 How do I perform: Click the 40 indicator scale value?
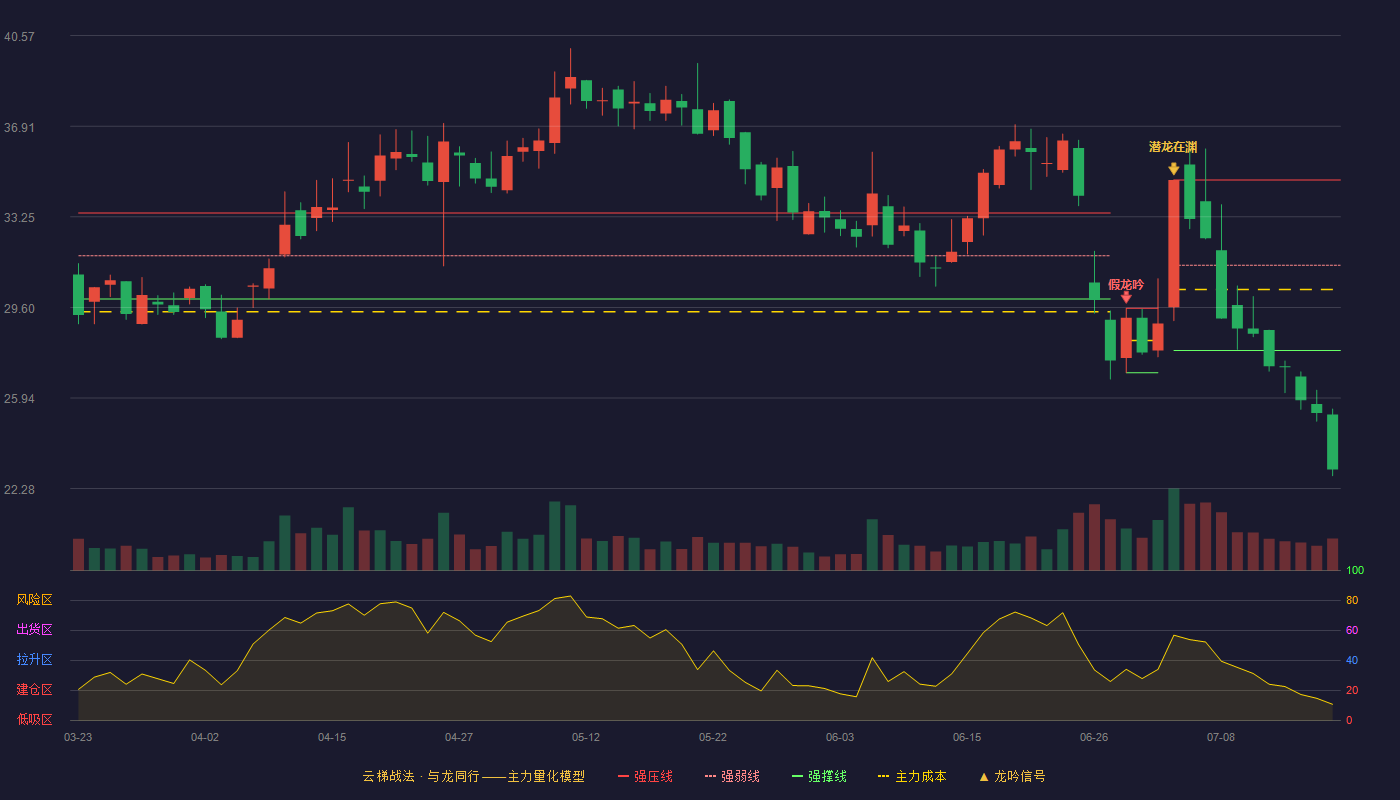click(1352, 661)
